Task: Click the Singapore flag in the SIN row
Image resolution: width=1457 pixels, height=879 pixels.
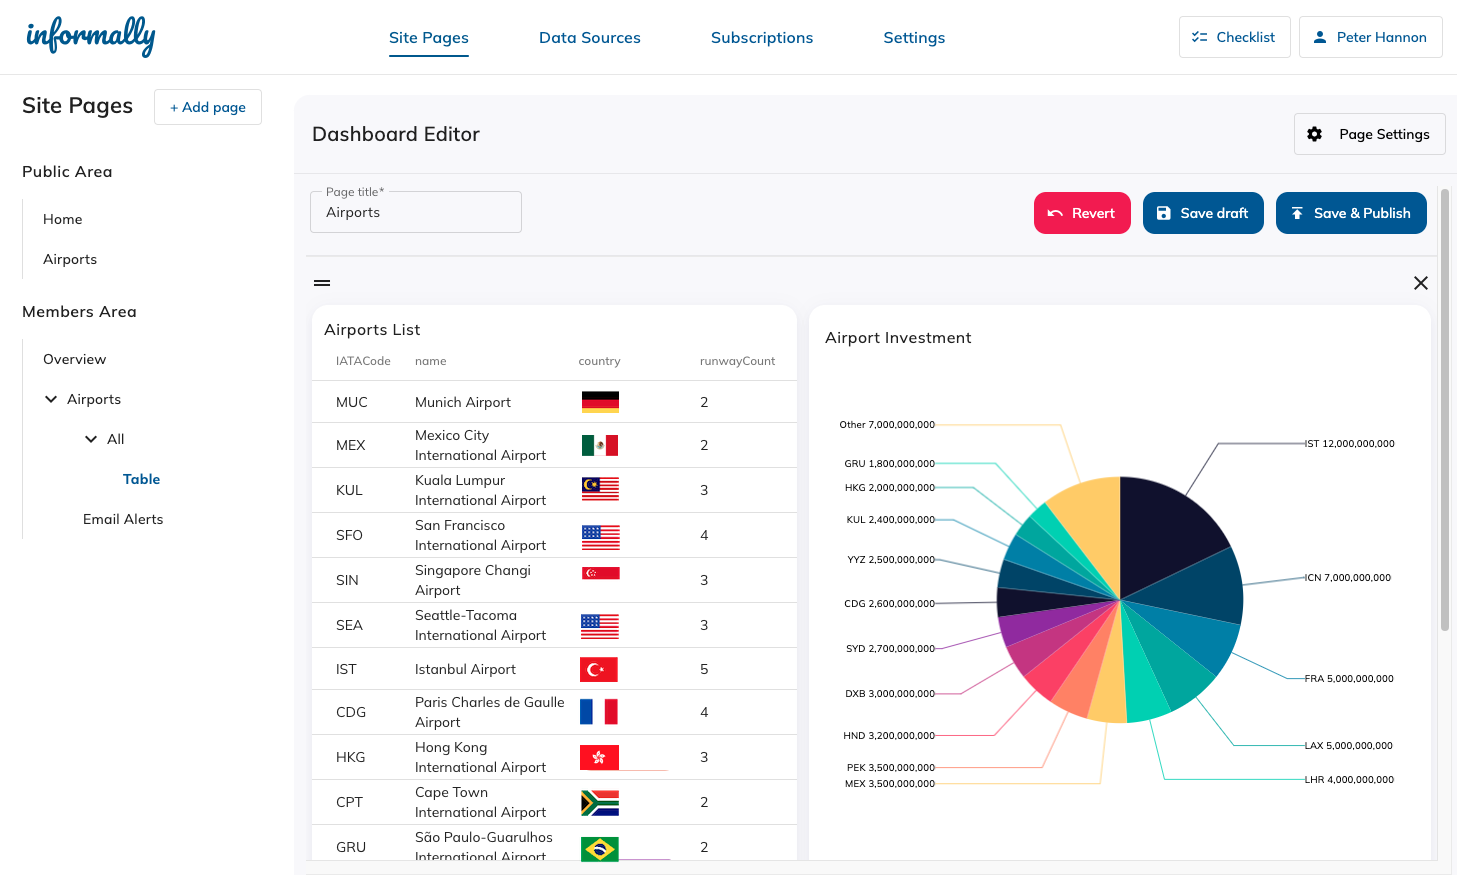Action: 601,573
